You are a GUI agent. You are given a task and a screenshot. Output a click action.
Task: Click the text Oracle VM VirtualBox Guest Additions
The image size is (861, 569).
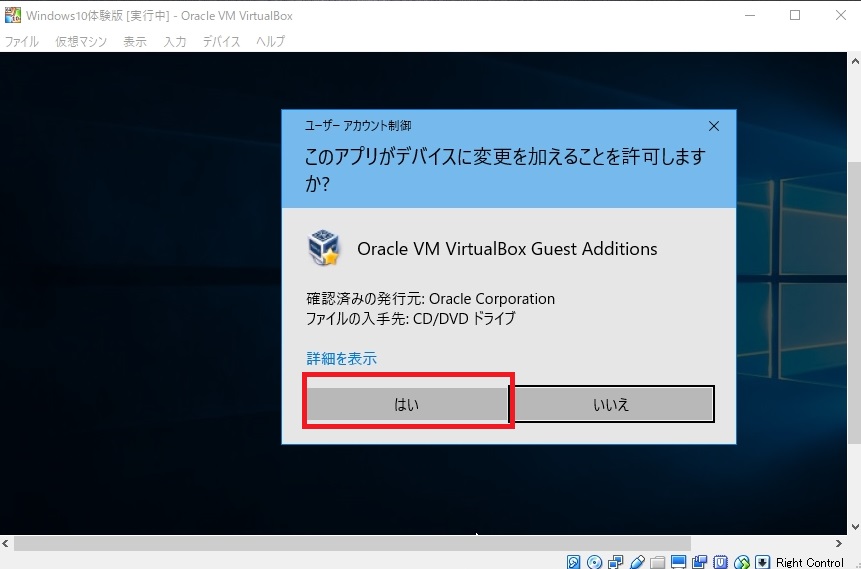click(507, 249)
